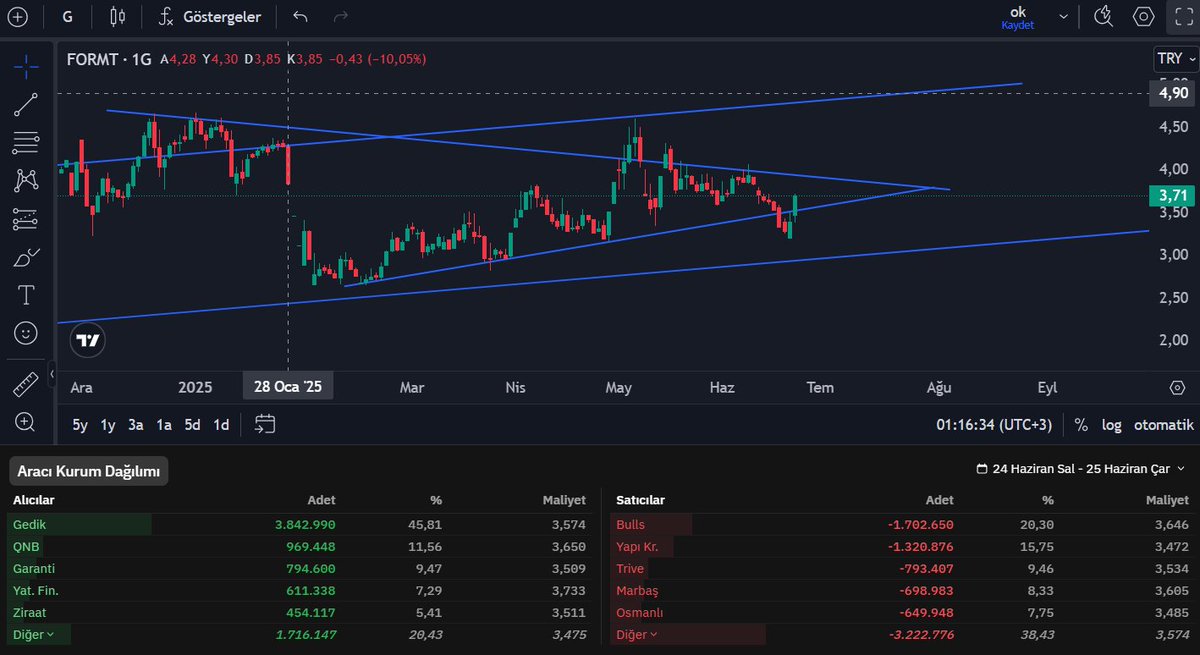Select the patterns drawing tool

tap(26, 181)
